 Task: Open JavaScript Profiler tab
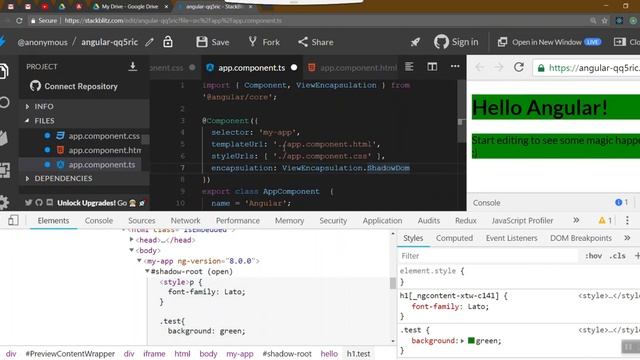pos(522,220)
